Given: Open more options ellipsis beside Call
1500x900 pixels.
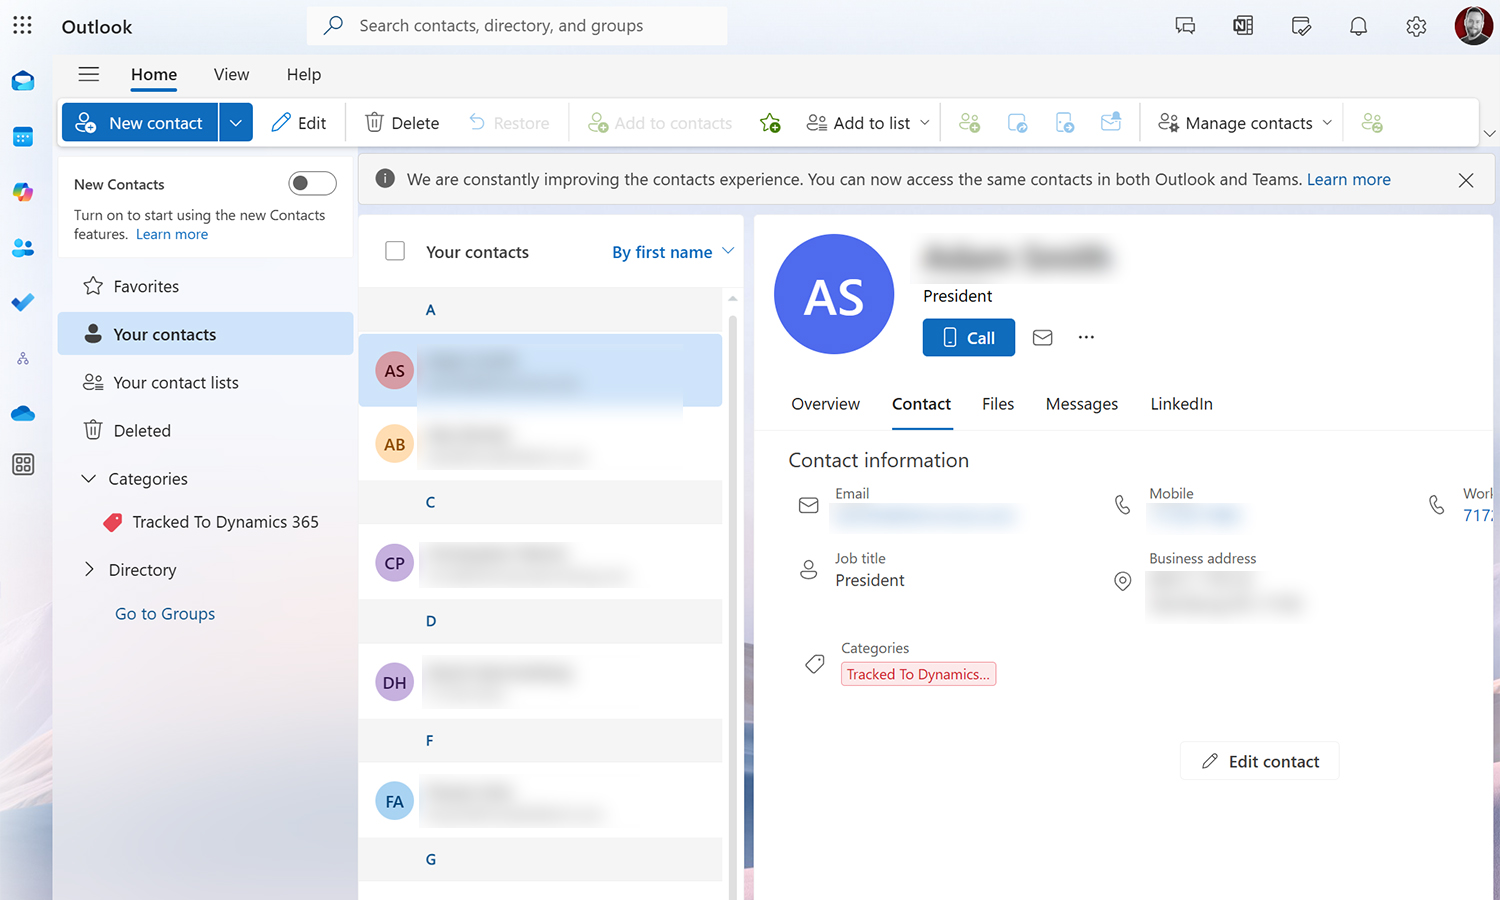Looking at the screenshot, I should point(1086,338).
